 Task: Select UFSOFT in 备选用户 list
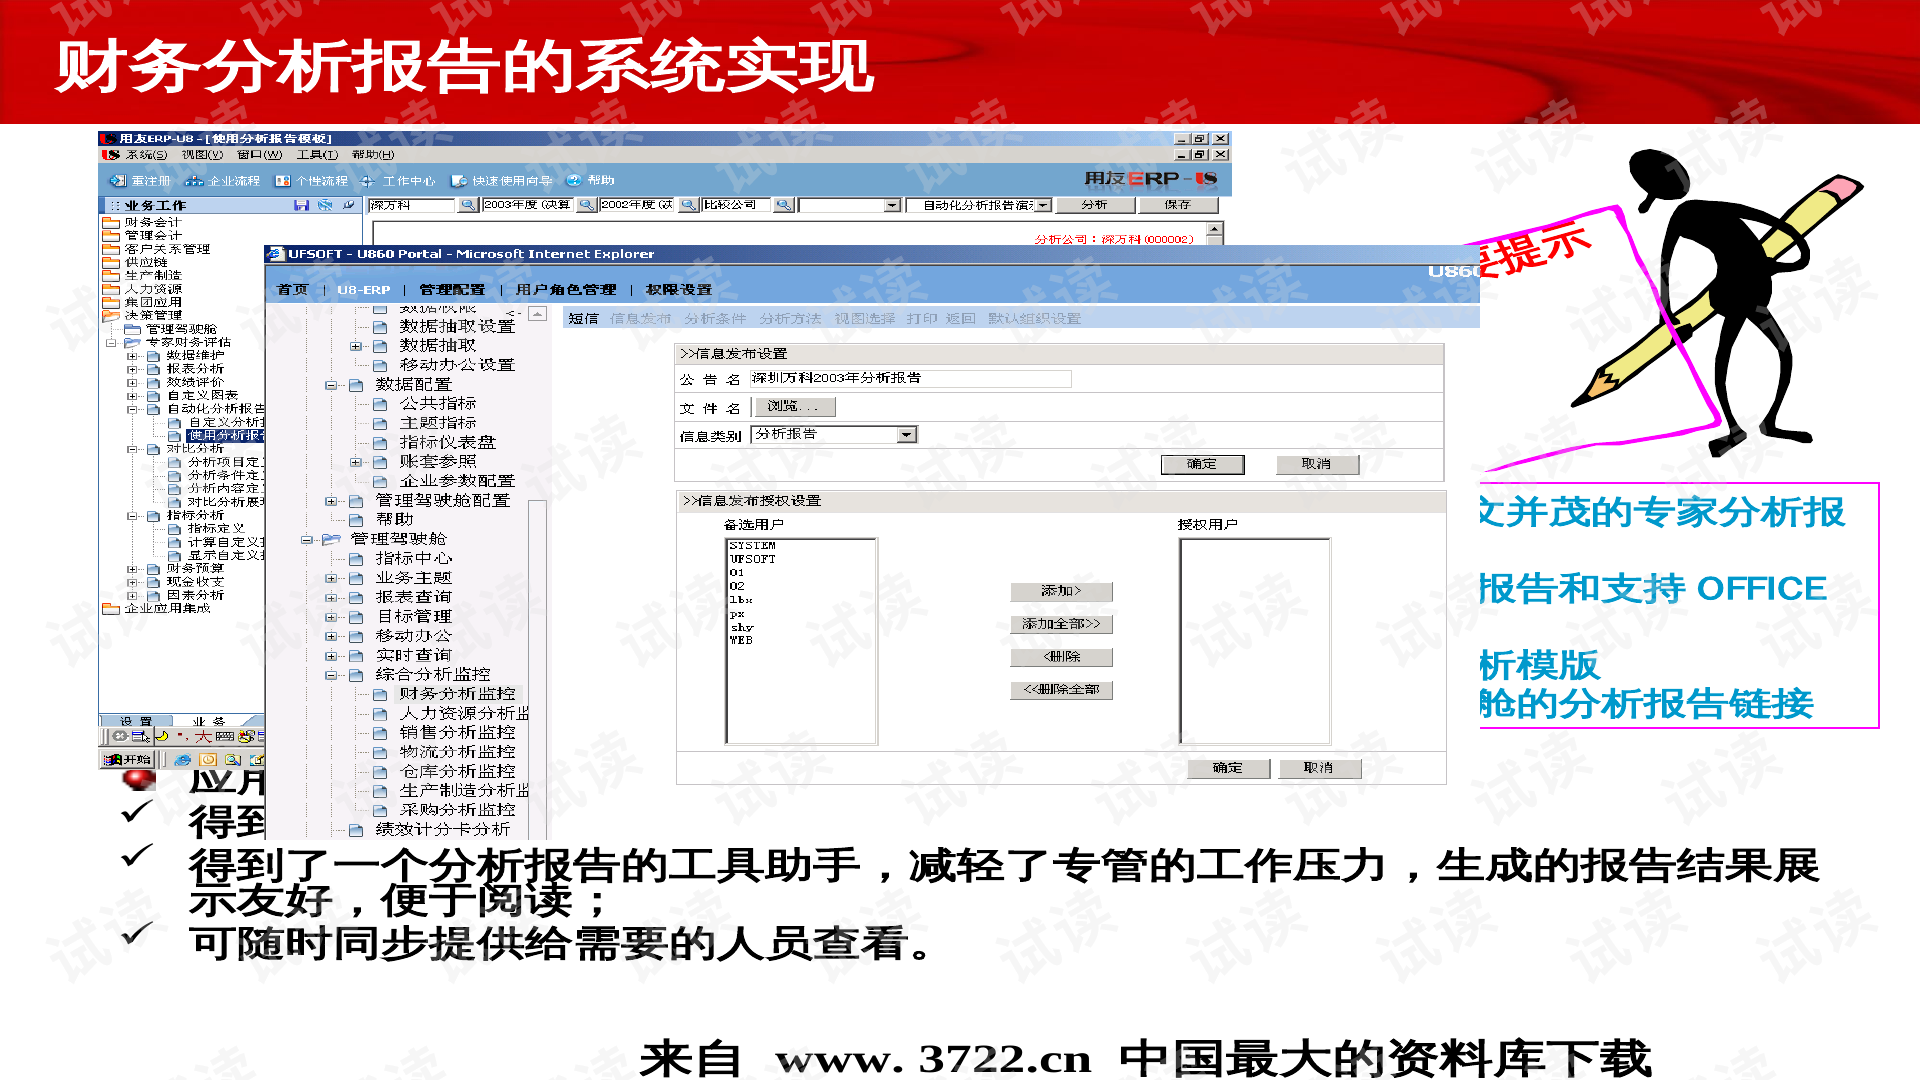point(753,559)
